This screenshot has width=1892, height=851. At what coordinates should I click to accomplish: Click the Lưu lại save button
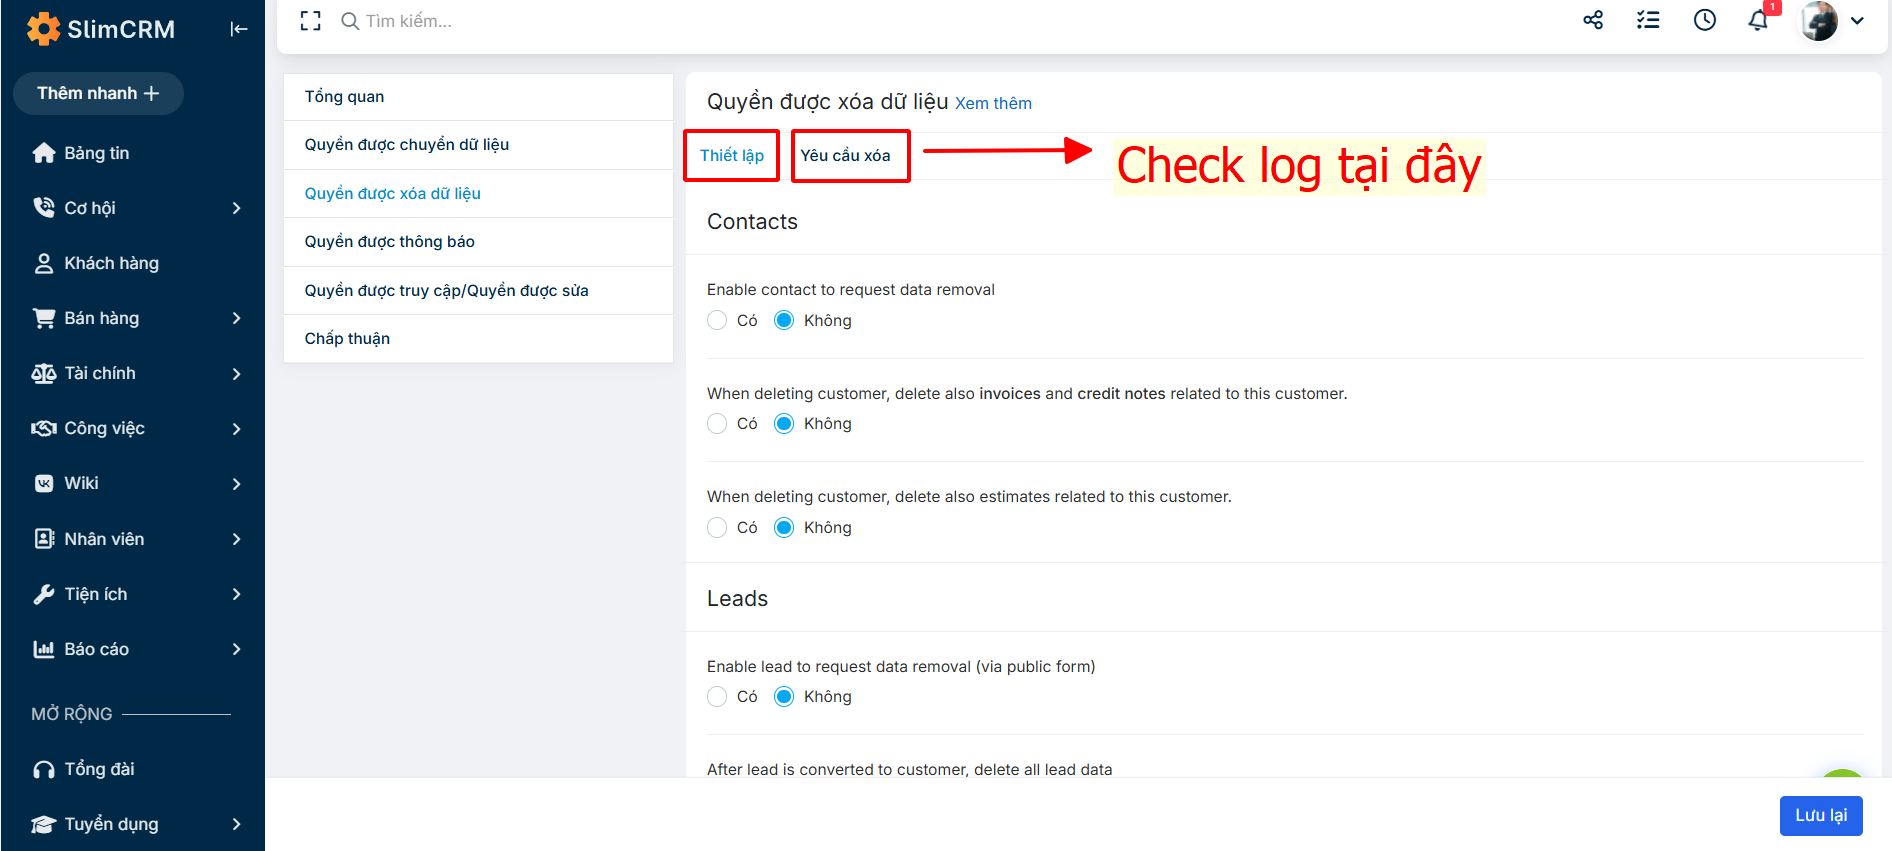[1821, 815]
